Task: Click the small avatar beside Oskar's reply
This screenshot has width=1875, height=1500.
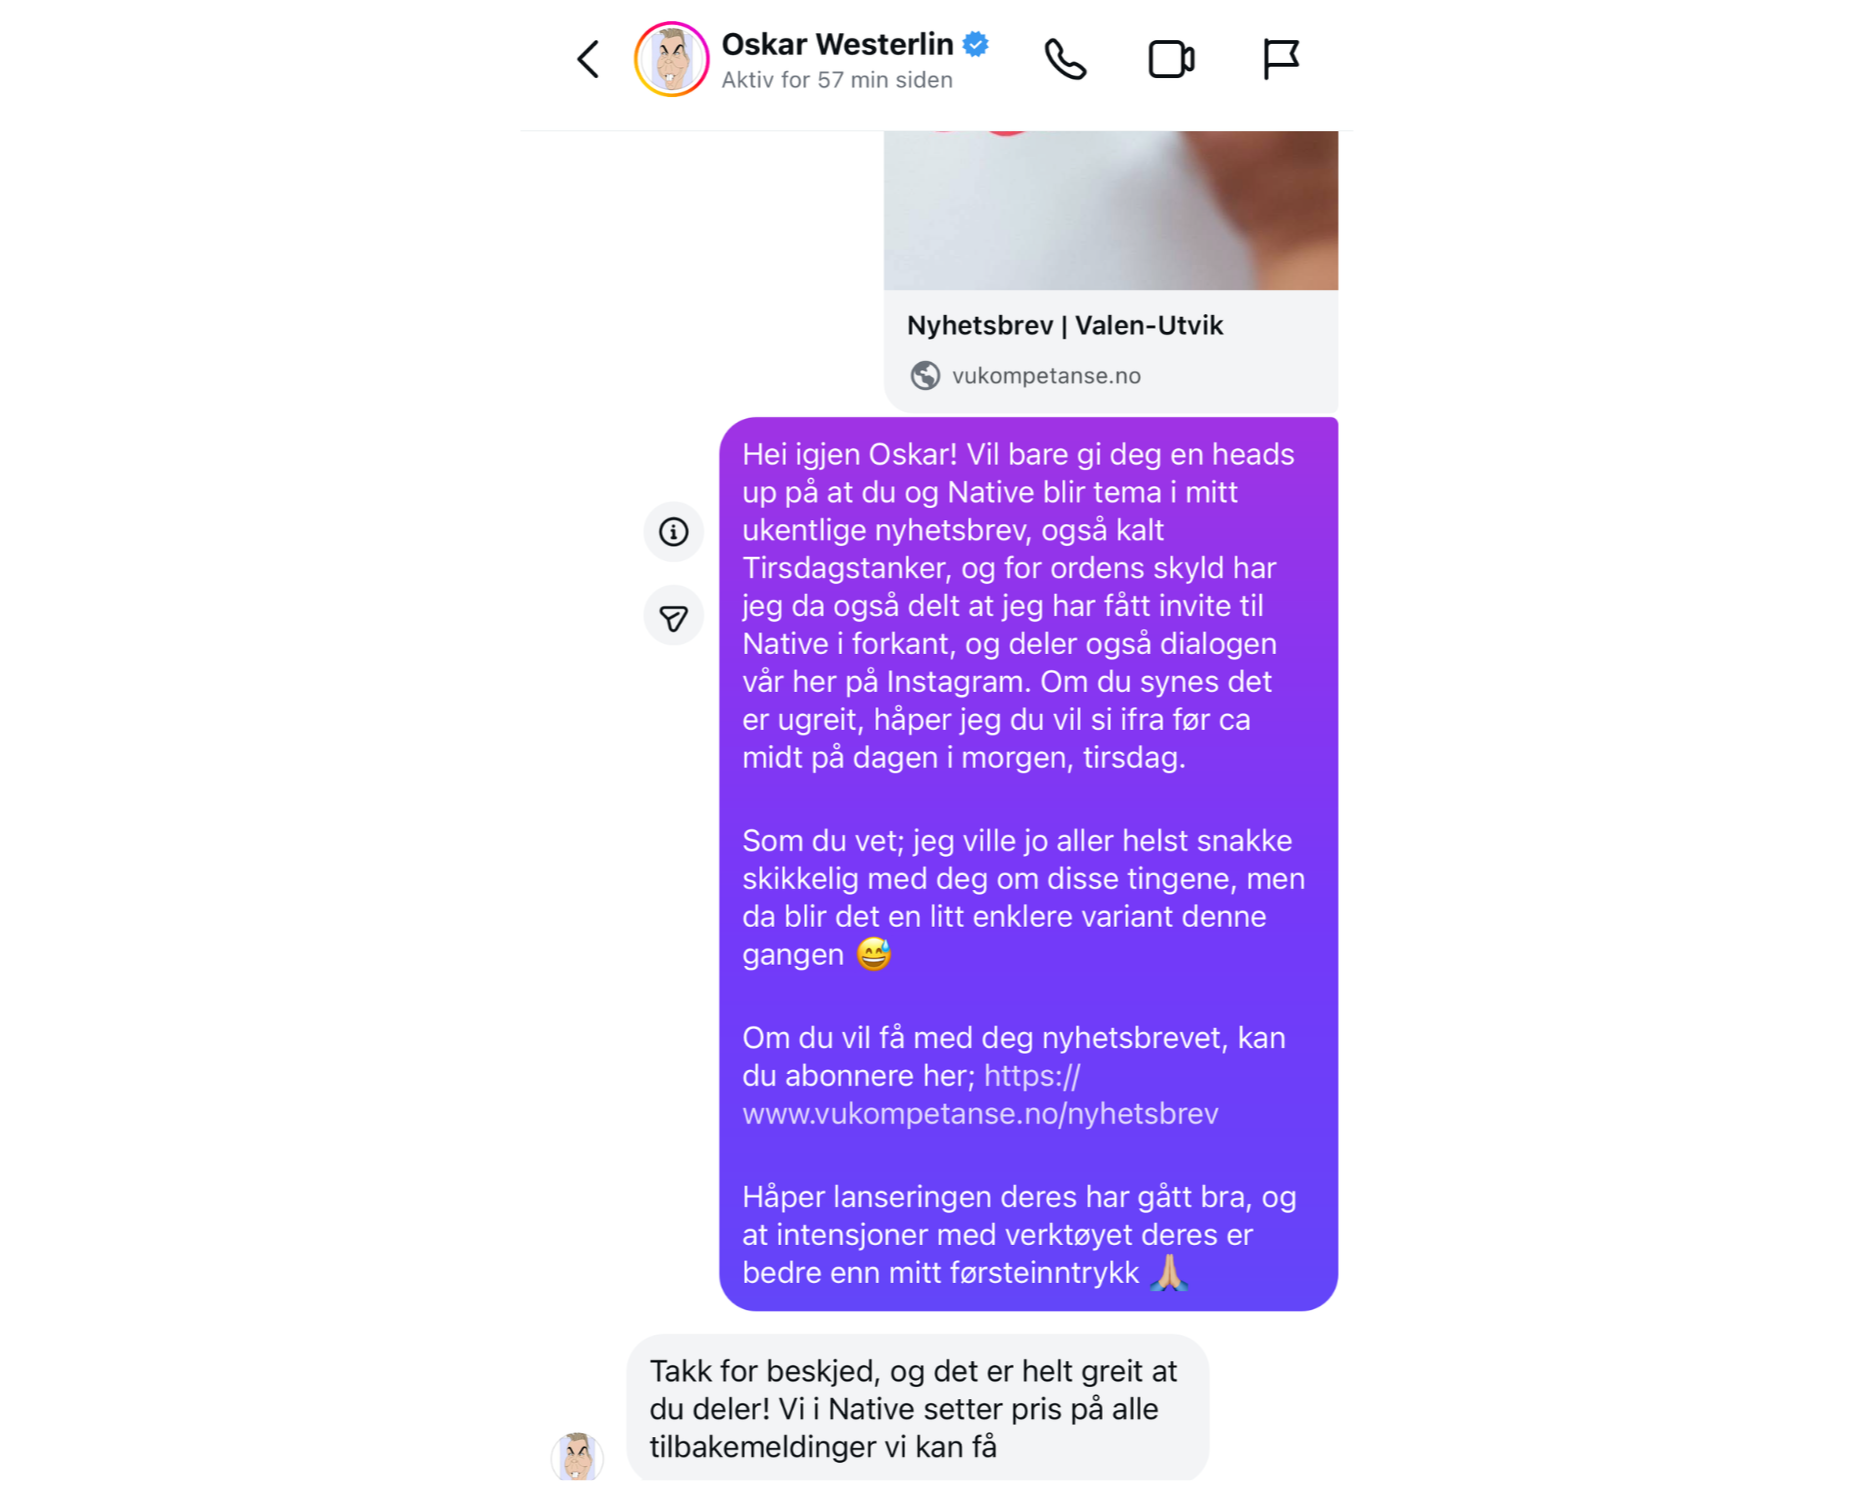Action: point(577,1455)
